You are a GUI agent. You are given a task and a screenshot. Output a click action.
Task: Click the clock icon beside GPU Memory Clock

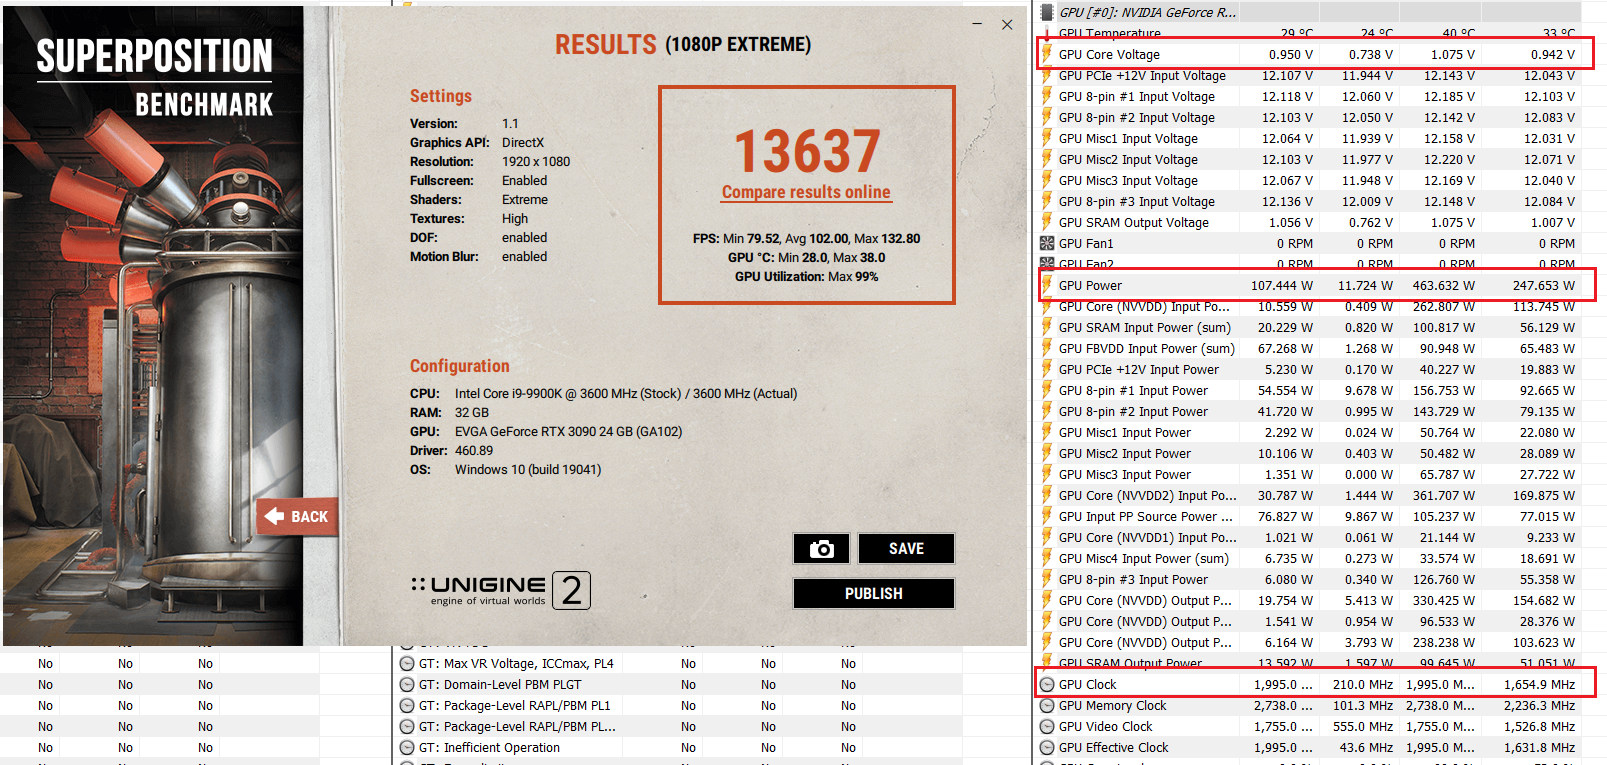click(1047, 705)
